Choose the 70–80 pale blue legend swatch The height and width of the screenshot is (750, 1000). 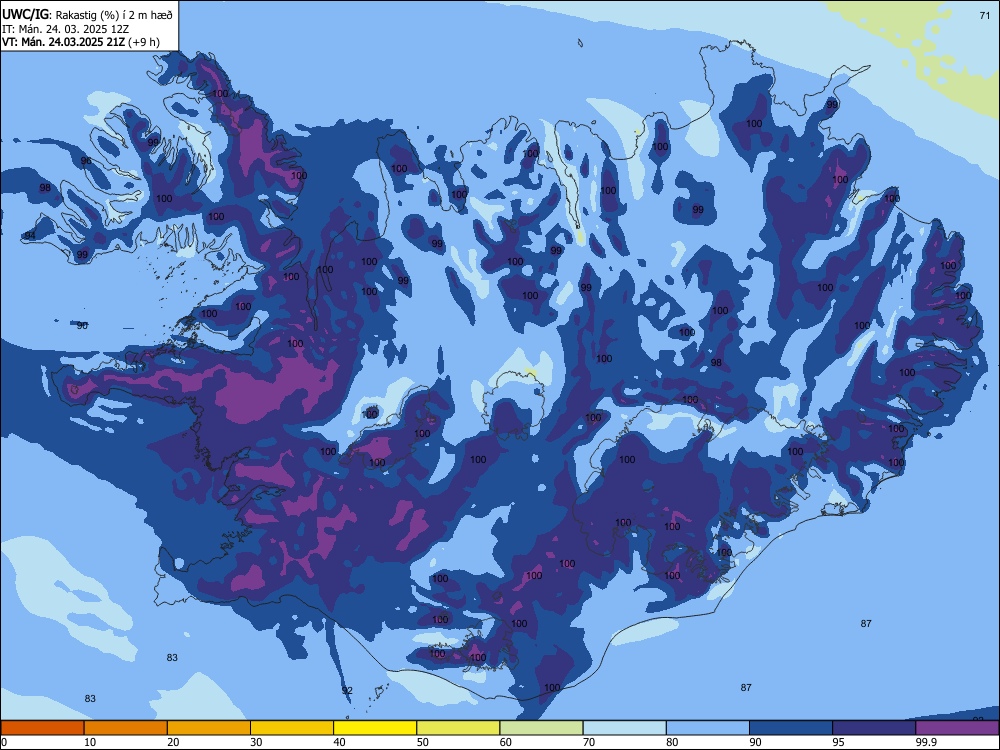click(x=624, y=728)
